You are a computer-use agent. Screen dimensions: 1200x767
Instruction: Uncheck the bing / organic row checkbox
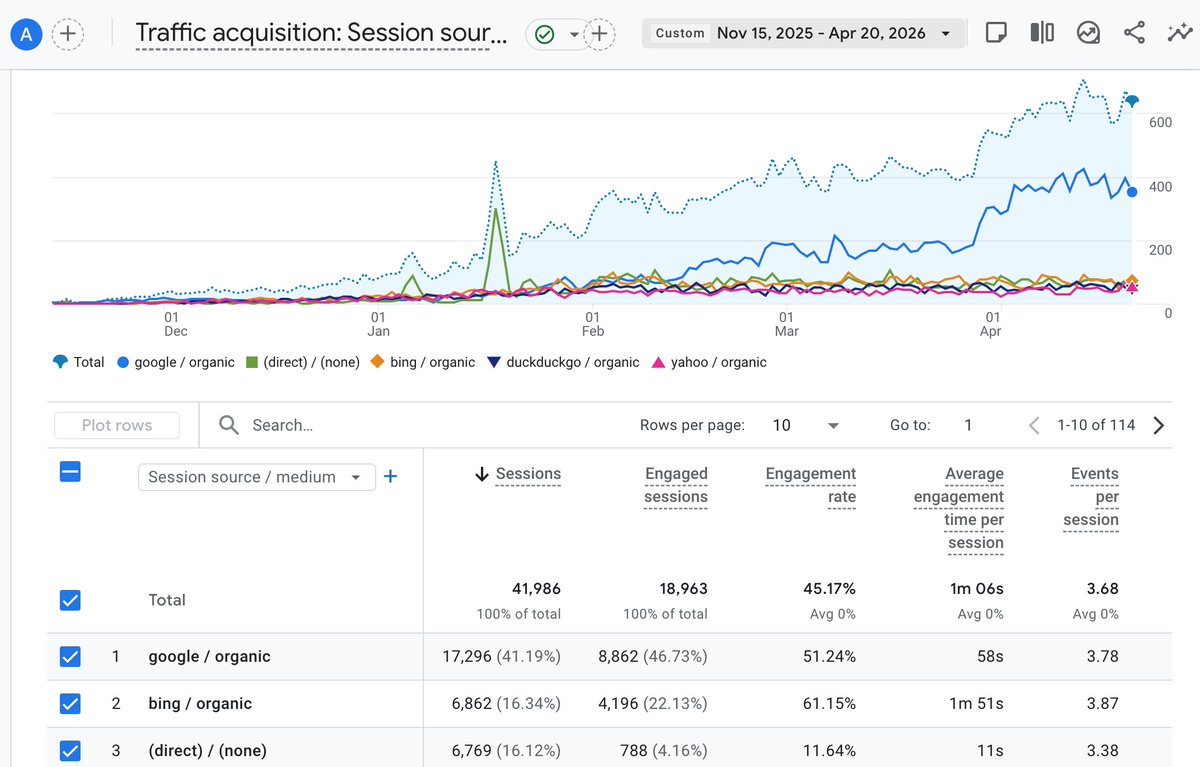pos(70,704)
